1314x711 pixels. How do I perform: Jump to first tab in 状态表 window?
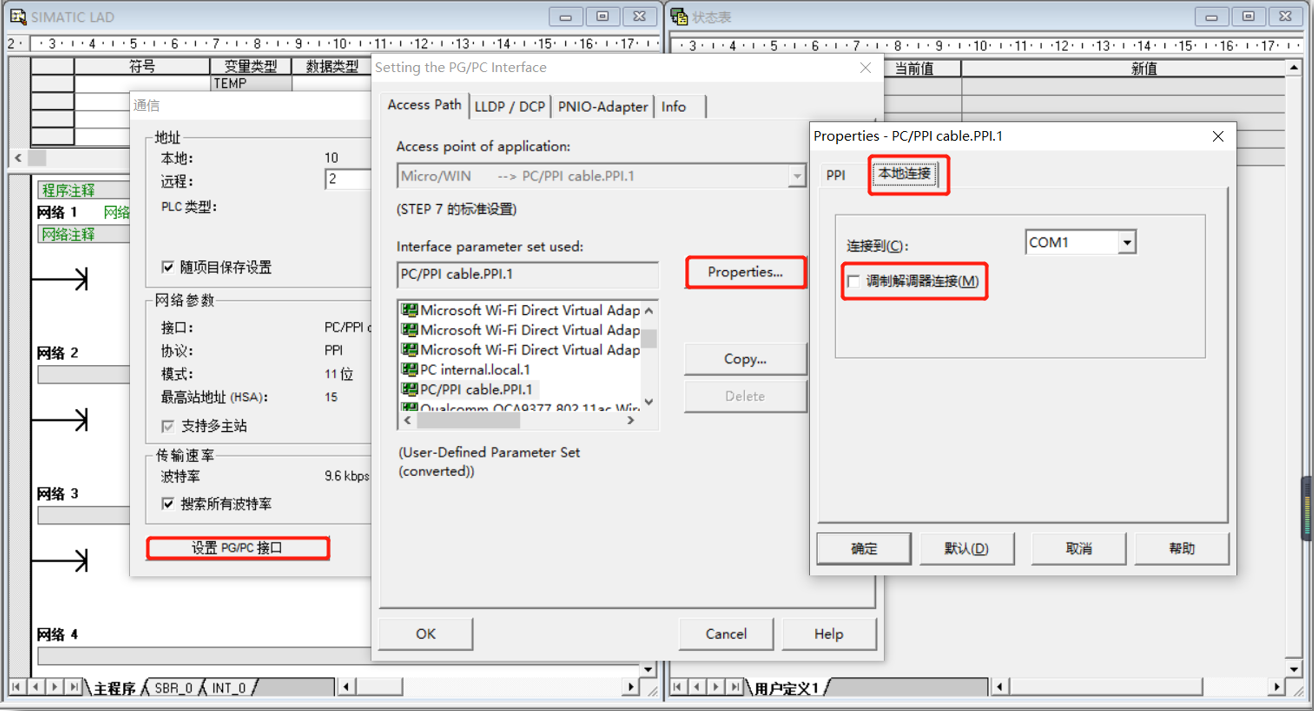click(679, 688)
